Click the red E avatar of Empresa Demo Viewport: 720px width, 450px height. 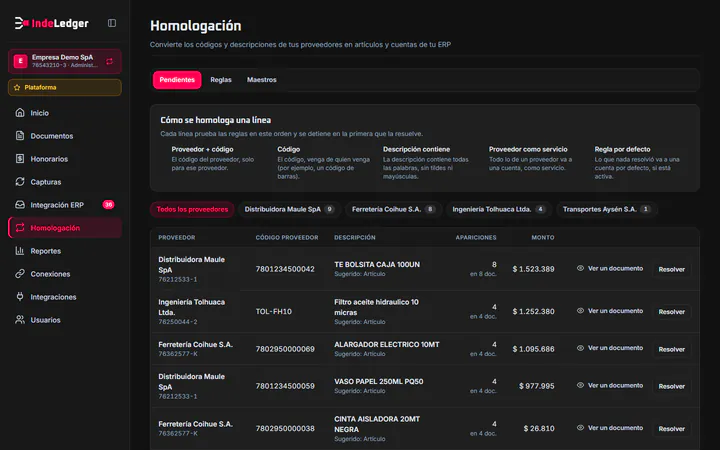pos(20,61)
